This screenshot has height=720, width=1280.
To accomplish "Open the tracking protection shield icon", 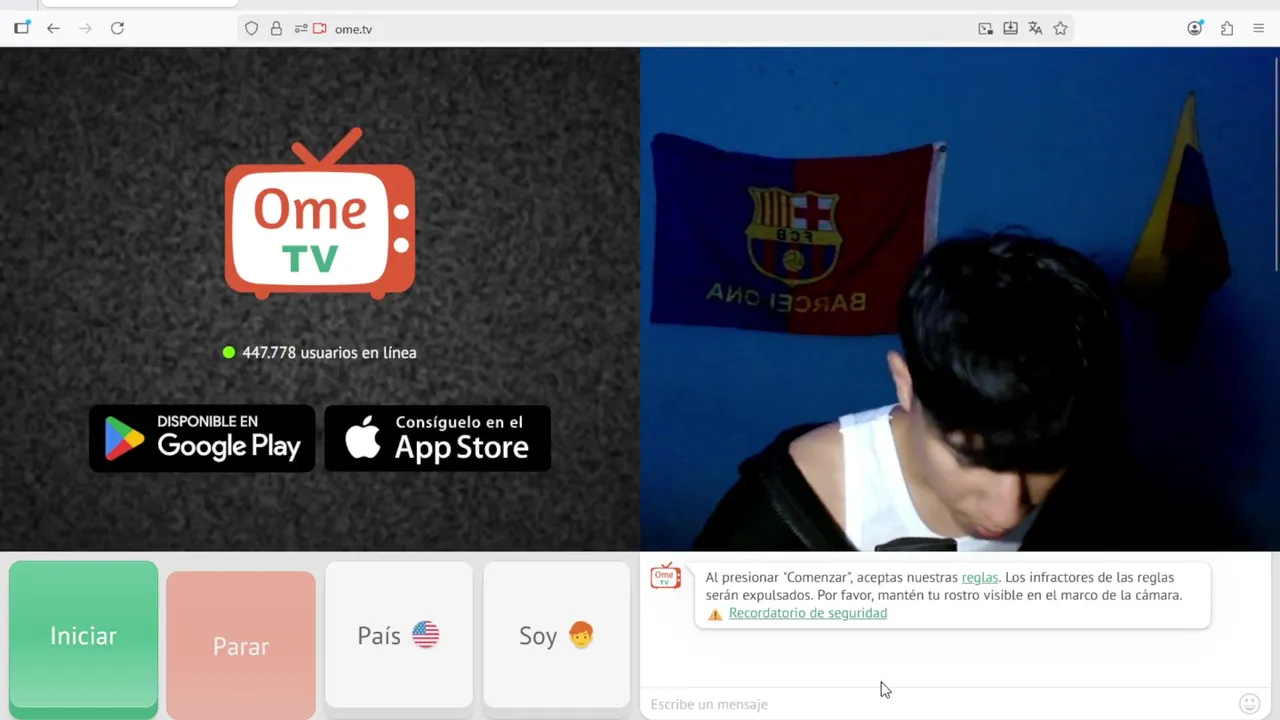I will (252, 29).
